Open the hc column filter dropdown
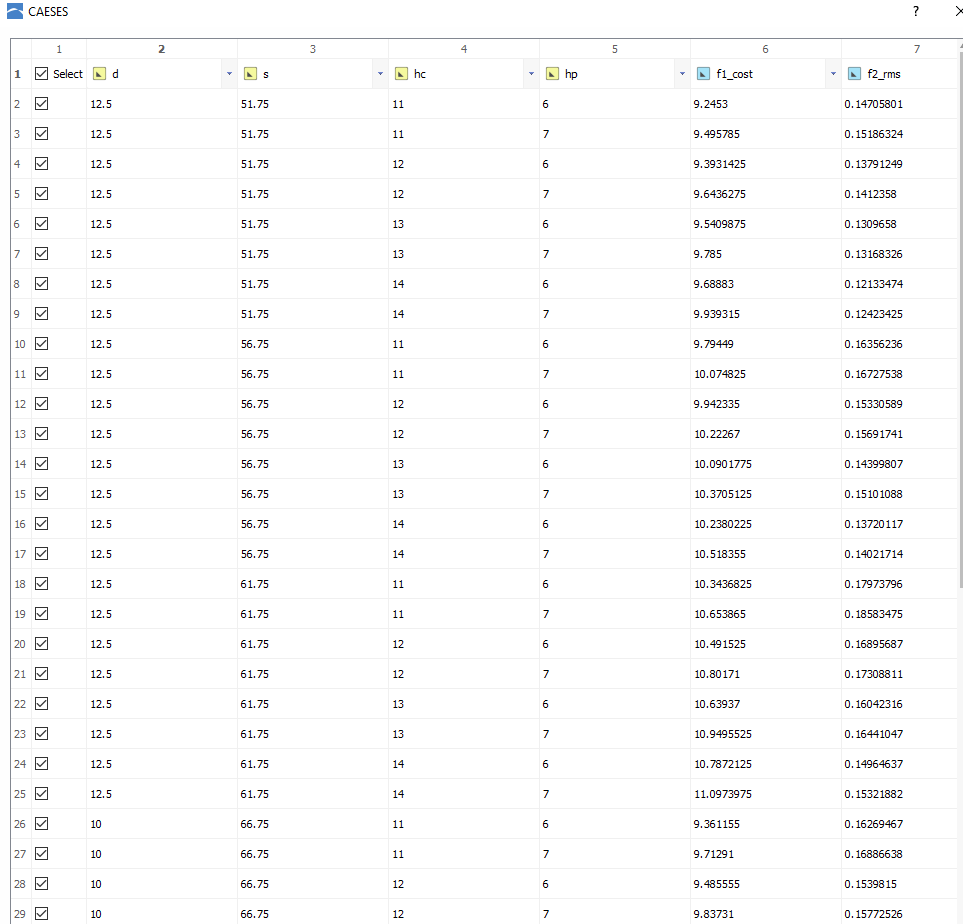 tap(531, 74)
